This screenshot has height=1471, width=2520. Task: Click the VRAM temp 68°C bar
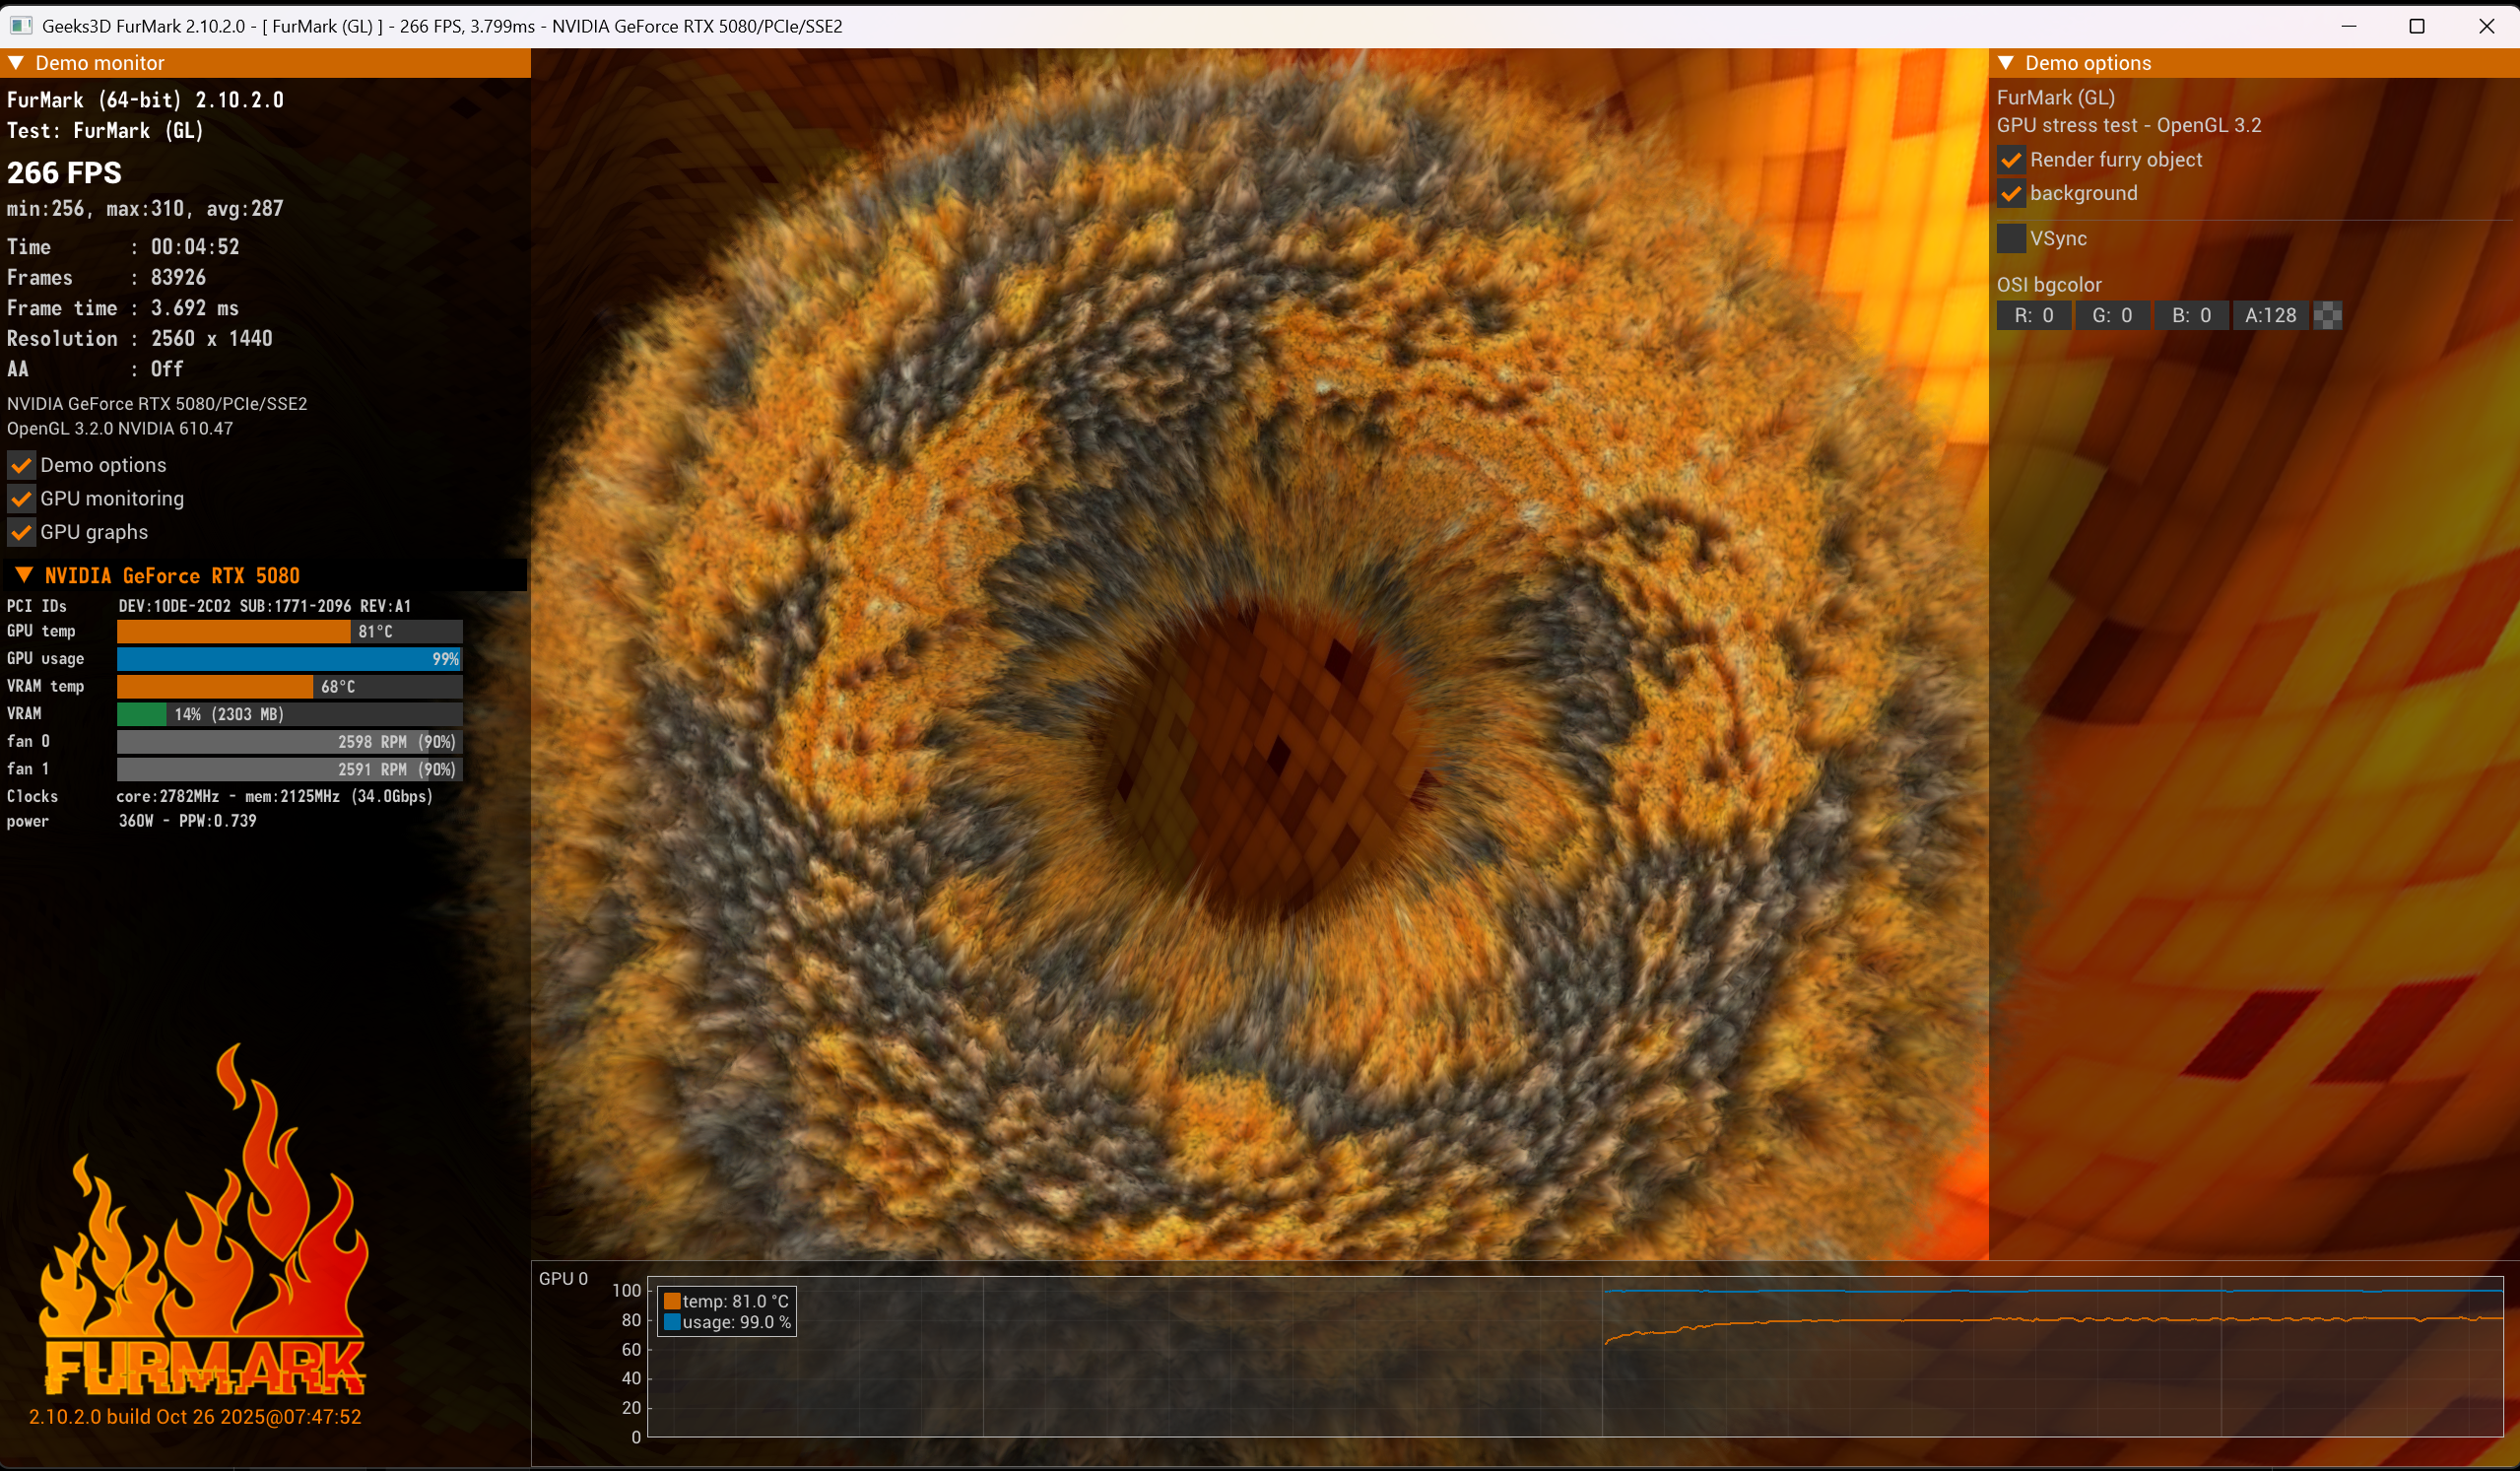[x=289, y=687]
